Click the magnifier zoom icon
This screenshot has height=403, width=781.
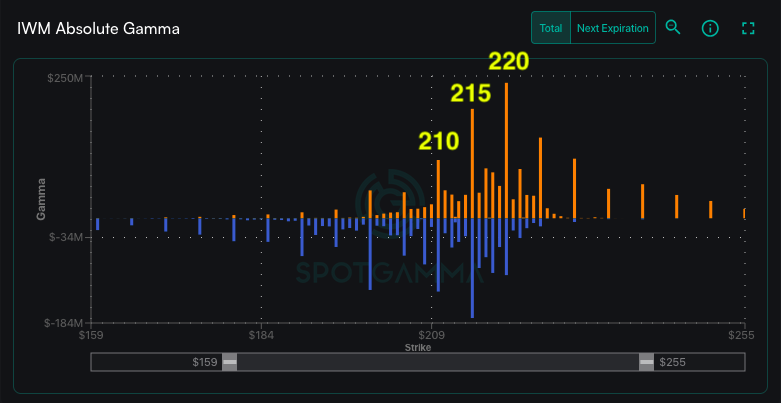(673, 28)
